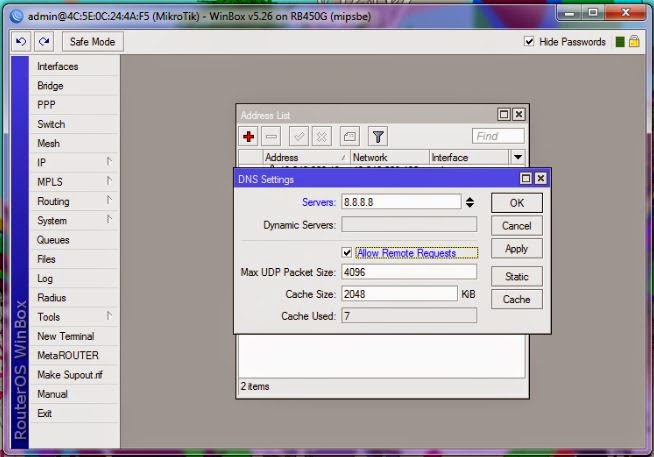Toggle Safe Mode button
This screenshot has height=457, width=654.
[93, 42]
